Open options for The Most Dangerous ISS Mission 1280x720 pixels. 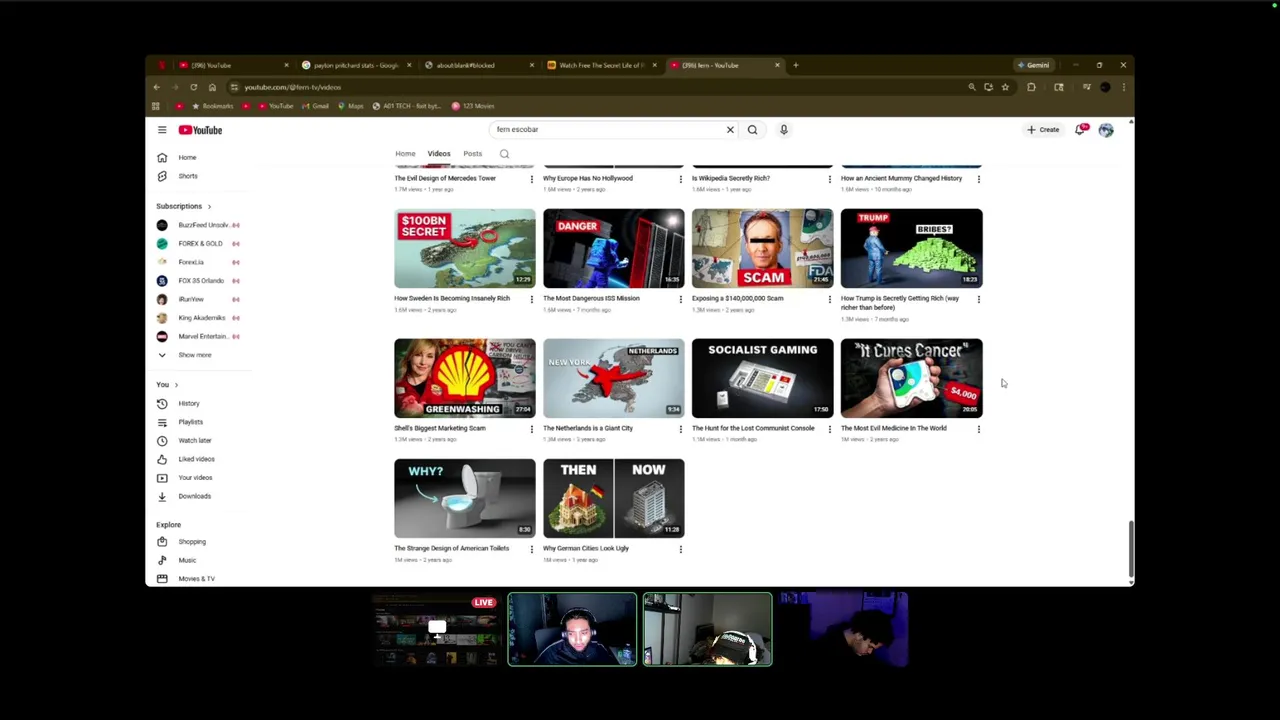click(x=680, y=299)
